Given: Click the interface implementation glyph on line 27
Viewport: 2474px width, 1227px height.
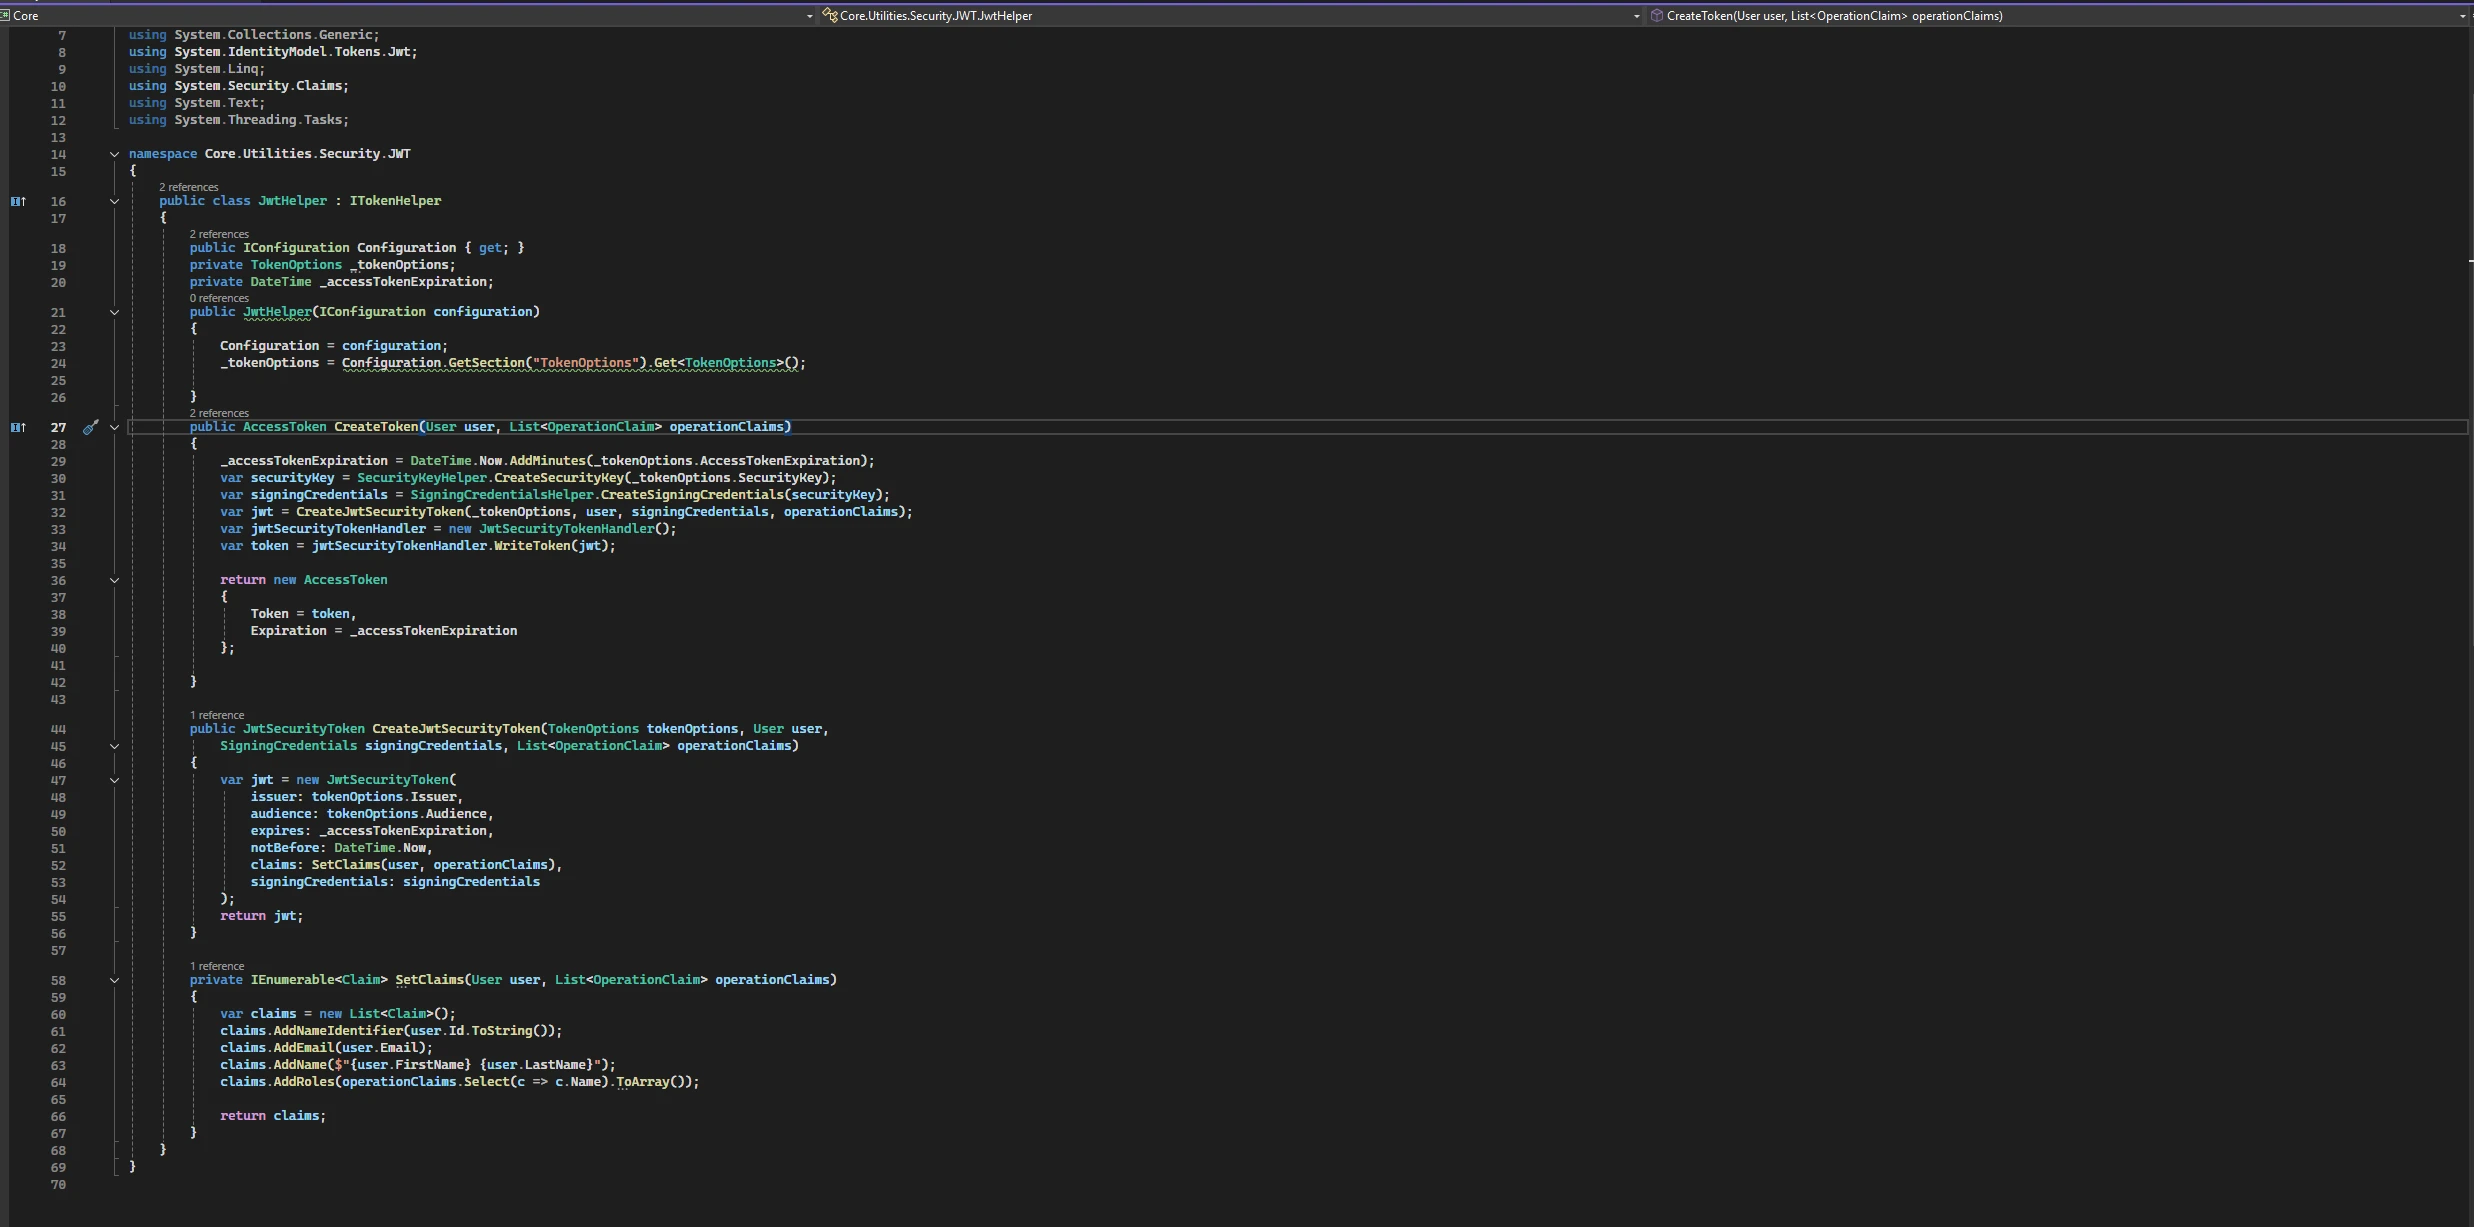Looking at the screenshot, I should point(18,427).
